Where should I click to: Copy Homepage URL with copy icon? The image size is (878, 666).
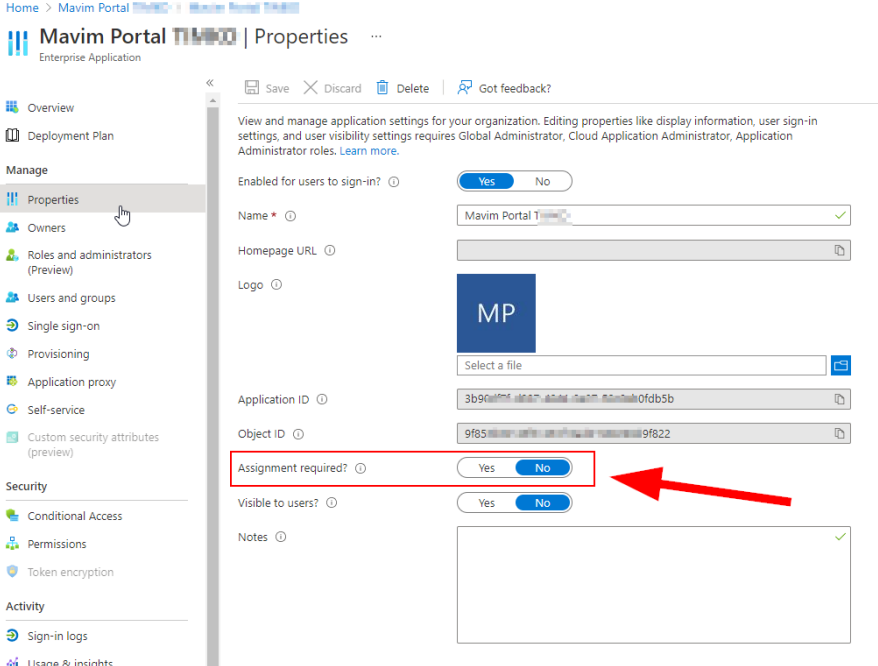(839, 250)
